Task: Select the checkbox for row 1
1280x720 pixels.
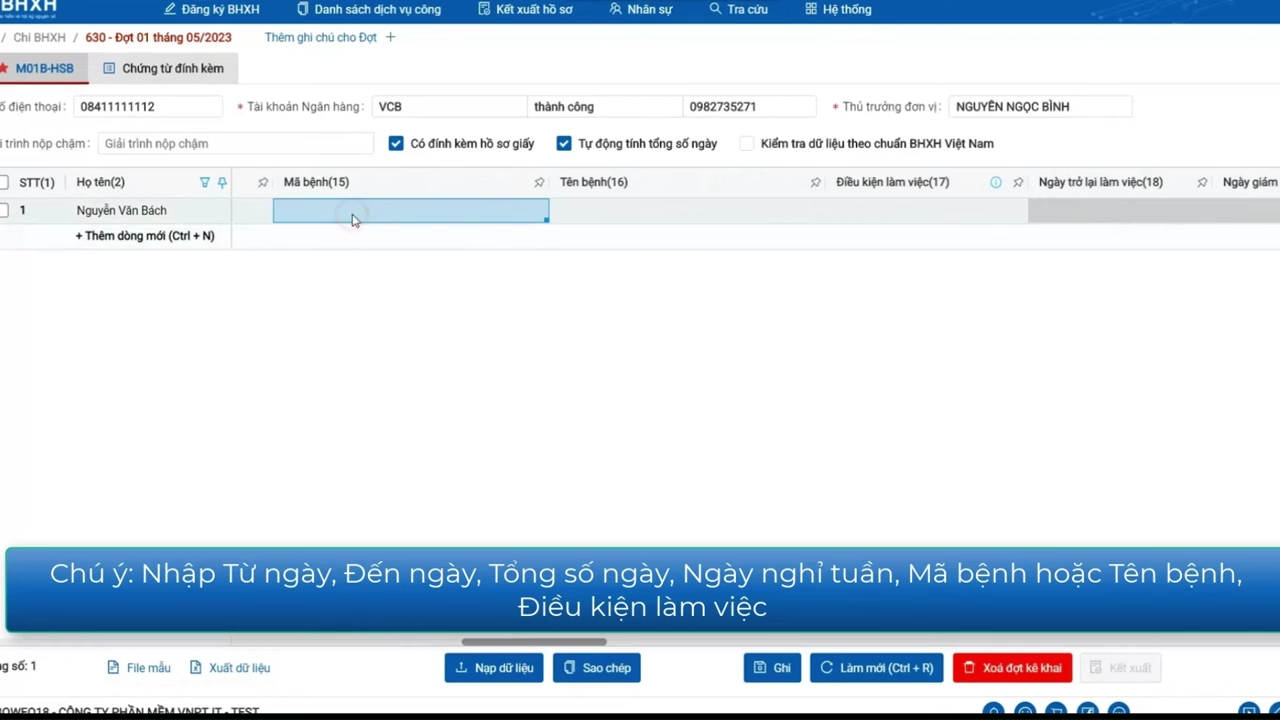Action: 4,210
